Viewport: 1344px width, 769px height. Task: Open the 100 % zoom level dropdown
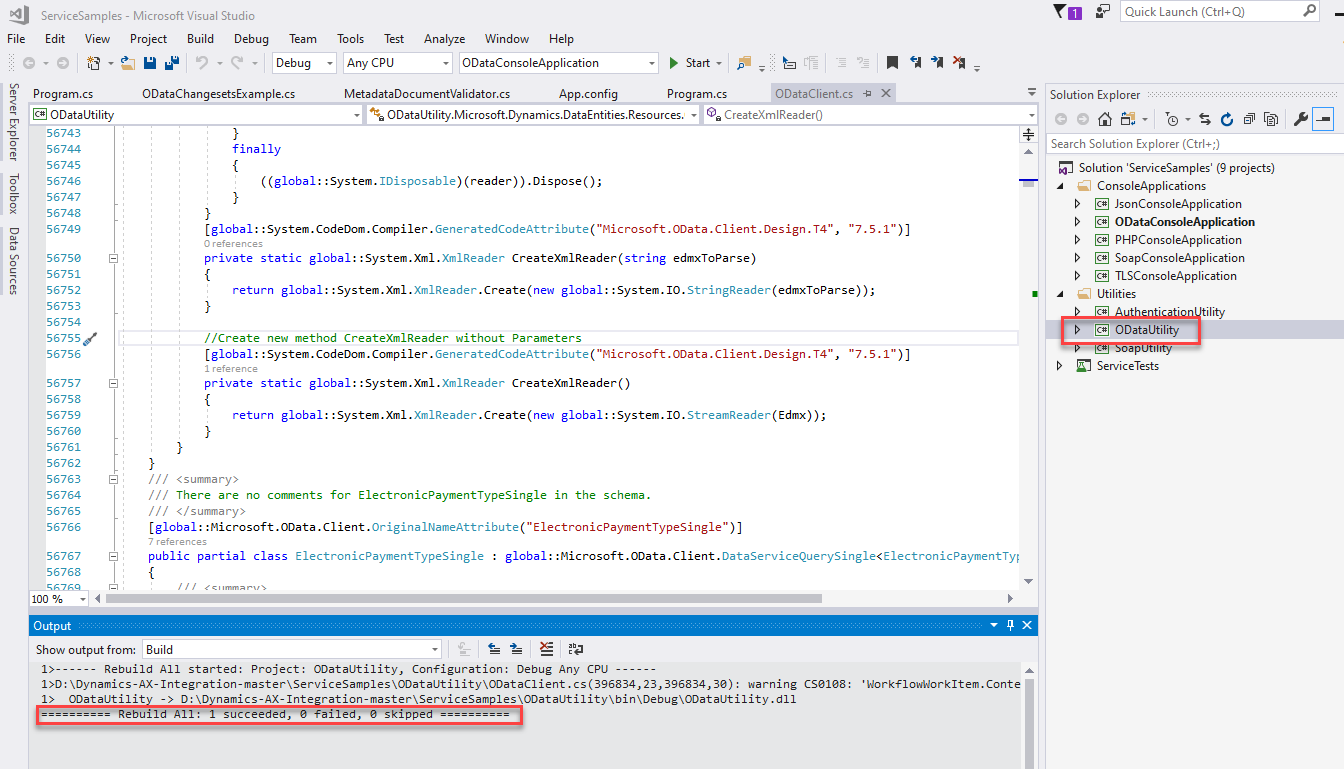point(59,599)
